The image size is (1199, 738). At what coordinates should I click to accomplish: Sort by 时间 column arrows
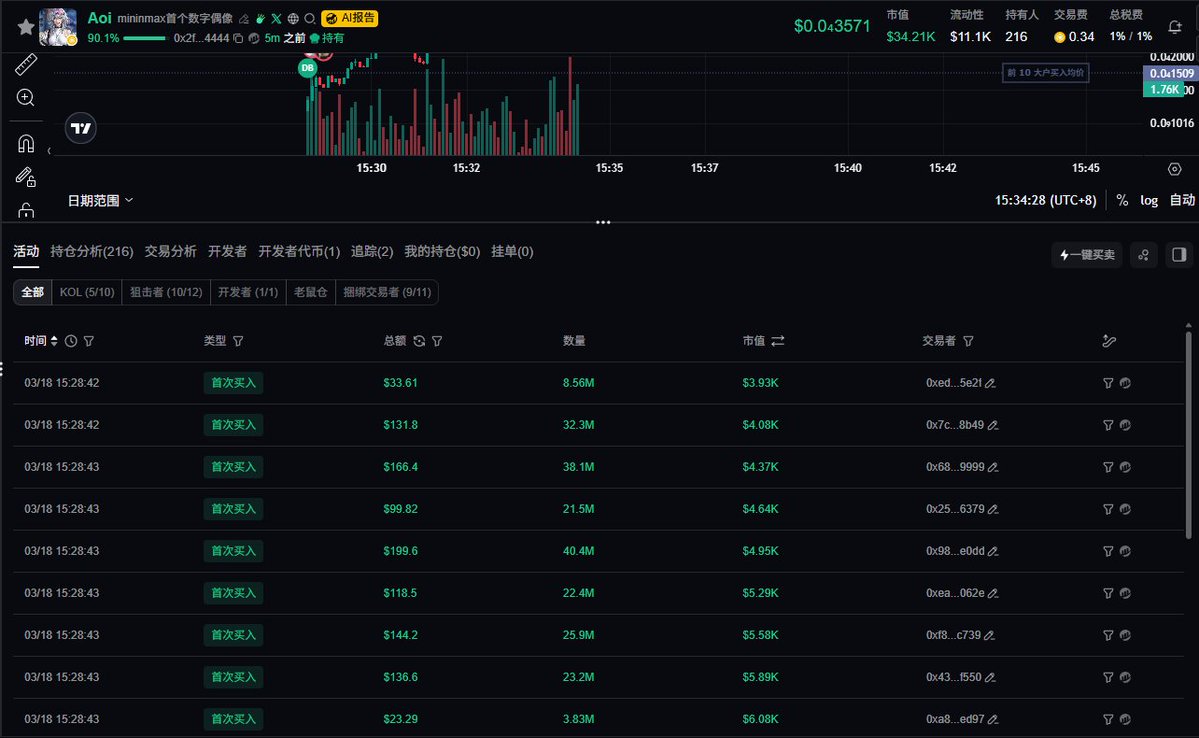click(54, 341)
